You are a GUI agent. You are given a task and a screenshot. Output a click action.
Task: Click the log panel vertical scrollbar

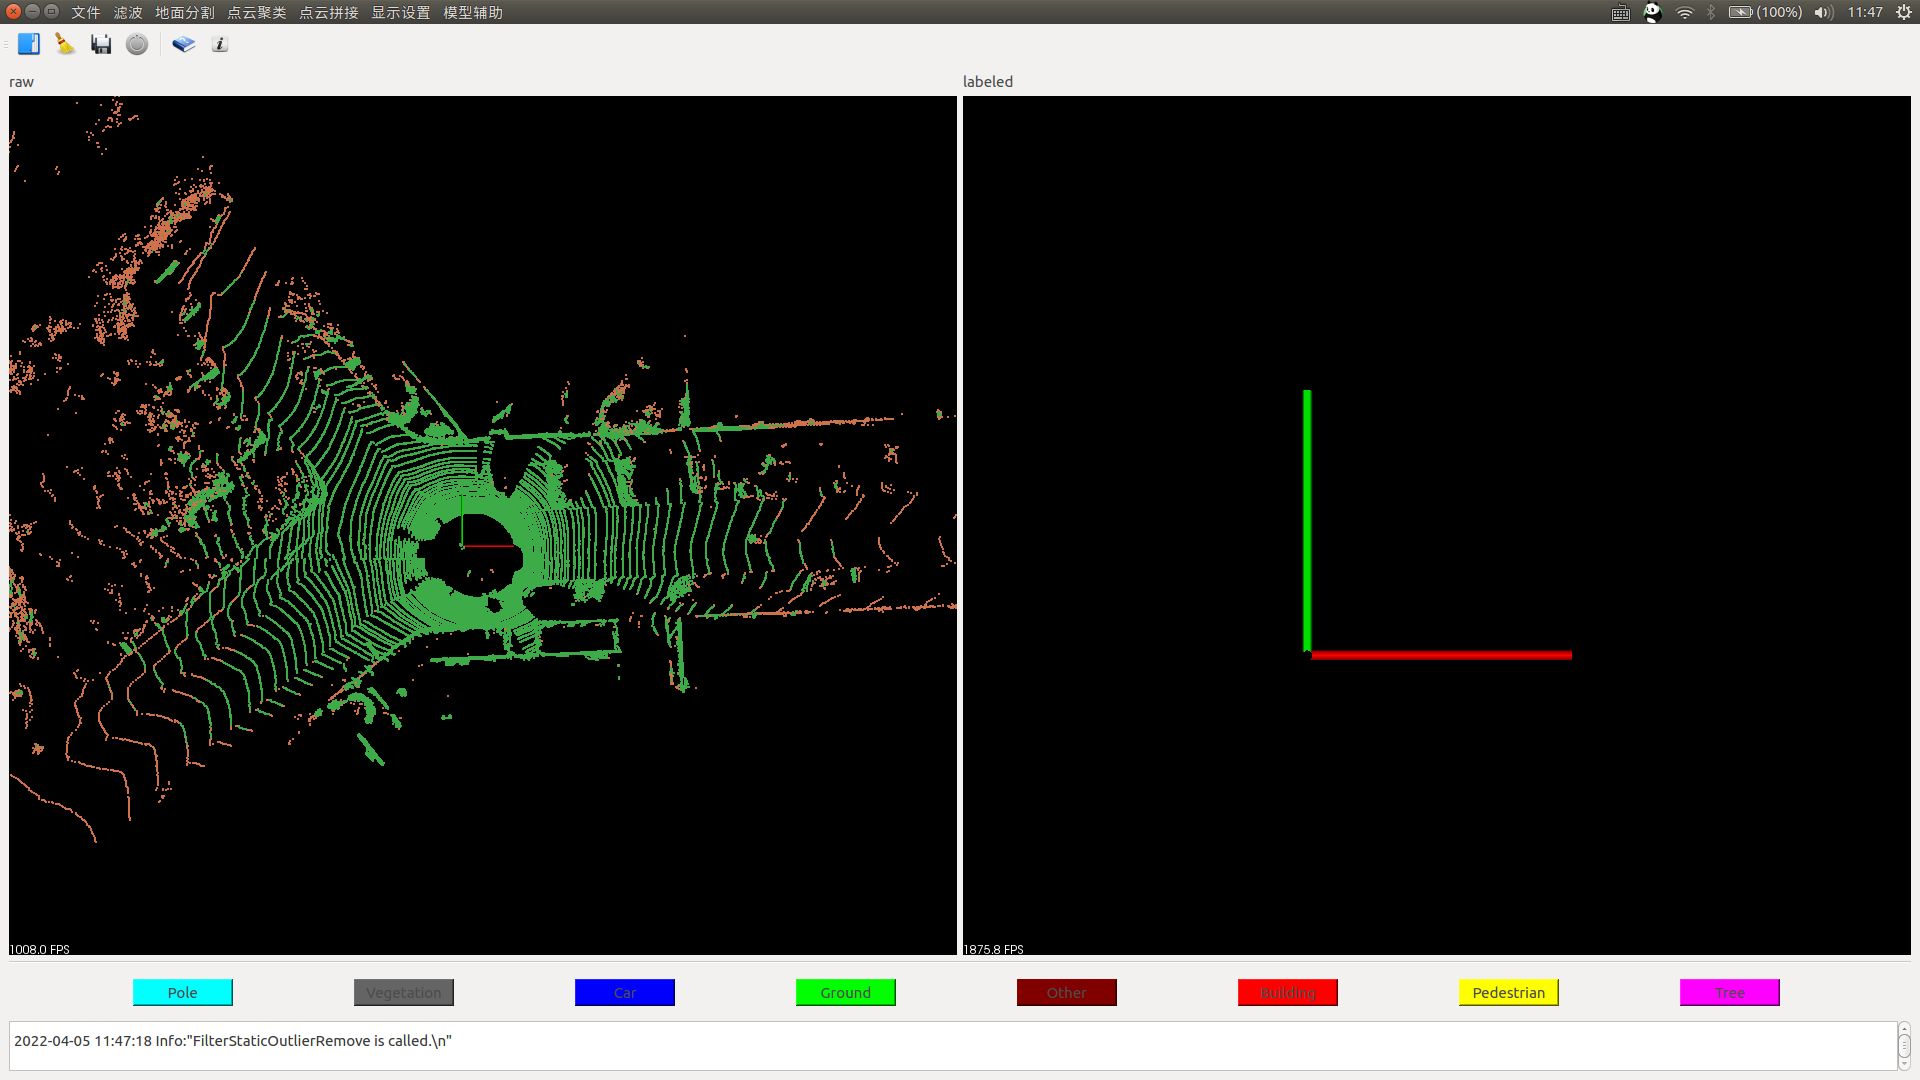point(1904,1046)
